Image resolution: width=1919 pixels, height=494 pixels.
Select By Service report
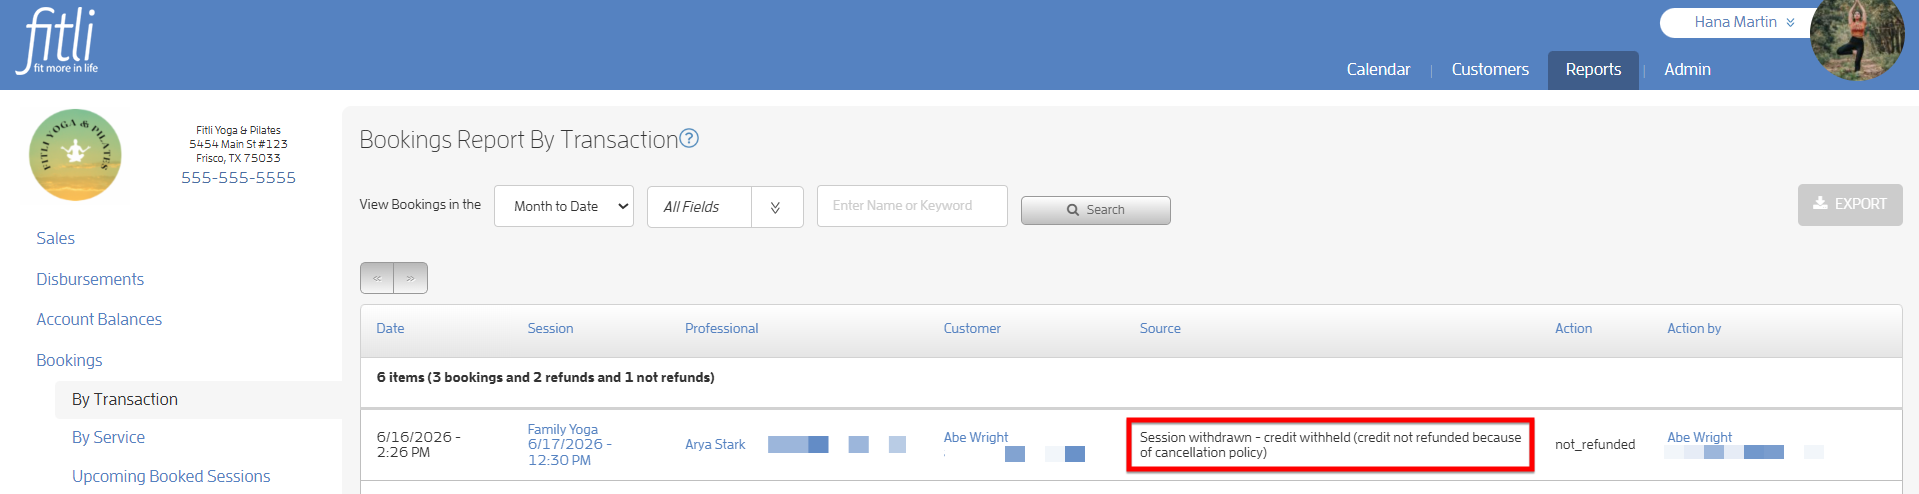pos(108,437)
